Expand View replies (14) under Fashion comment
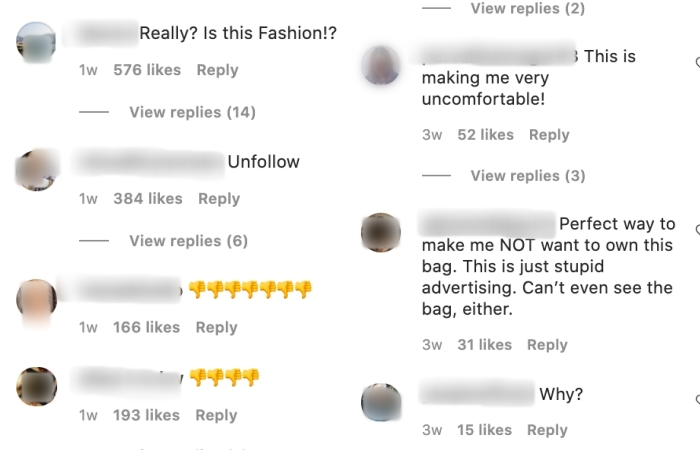The height and width of the screenshot is (450, 700). [192, 112]
